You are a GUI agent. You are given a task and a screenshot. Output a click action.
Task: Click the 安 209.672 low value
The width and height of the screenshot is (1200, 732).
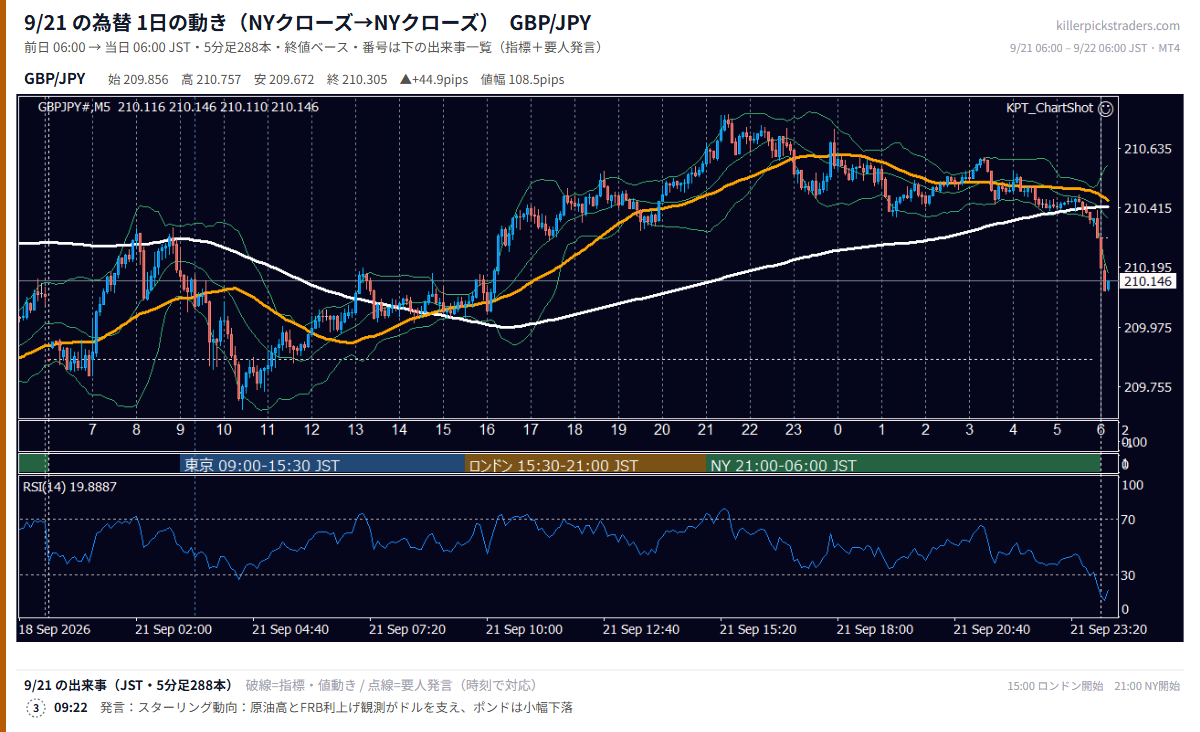[x=284, y=80]
